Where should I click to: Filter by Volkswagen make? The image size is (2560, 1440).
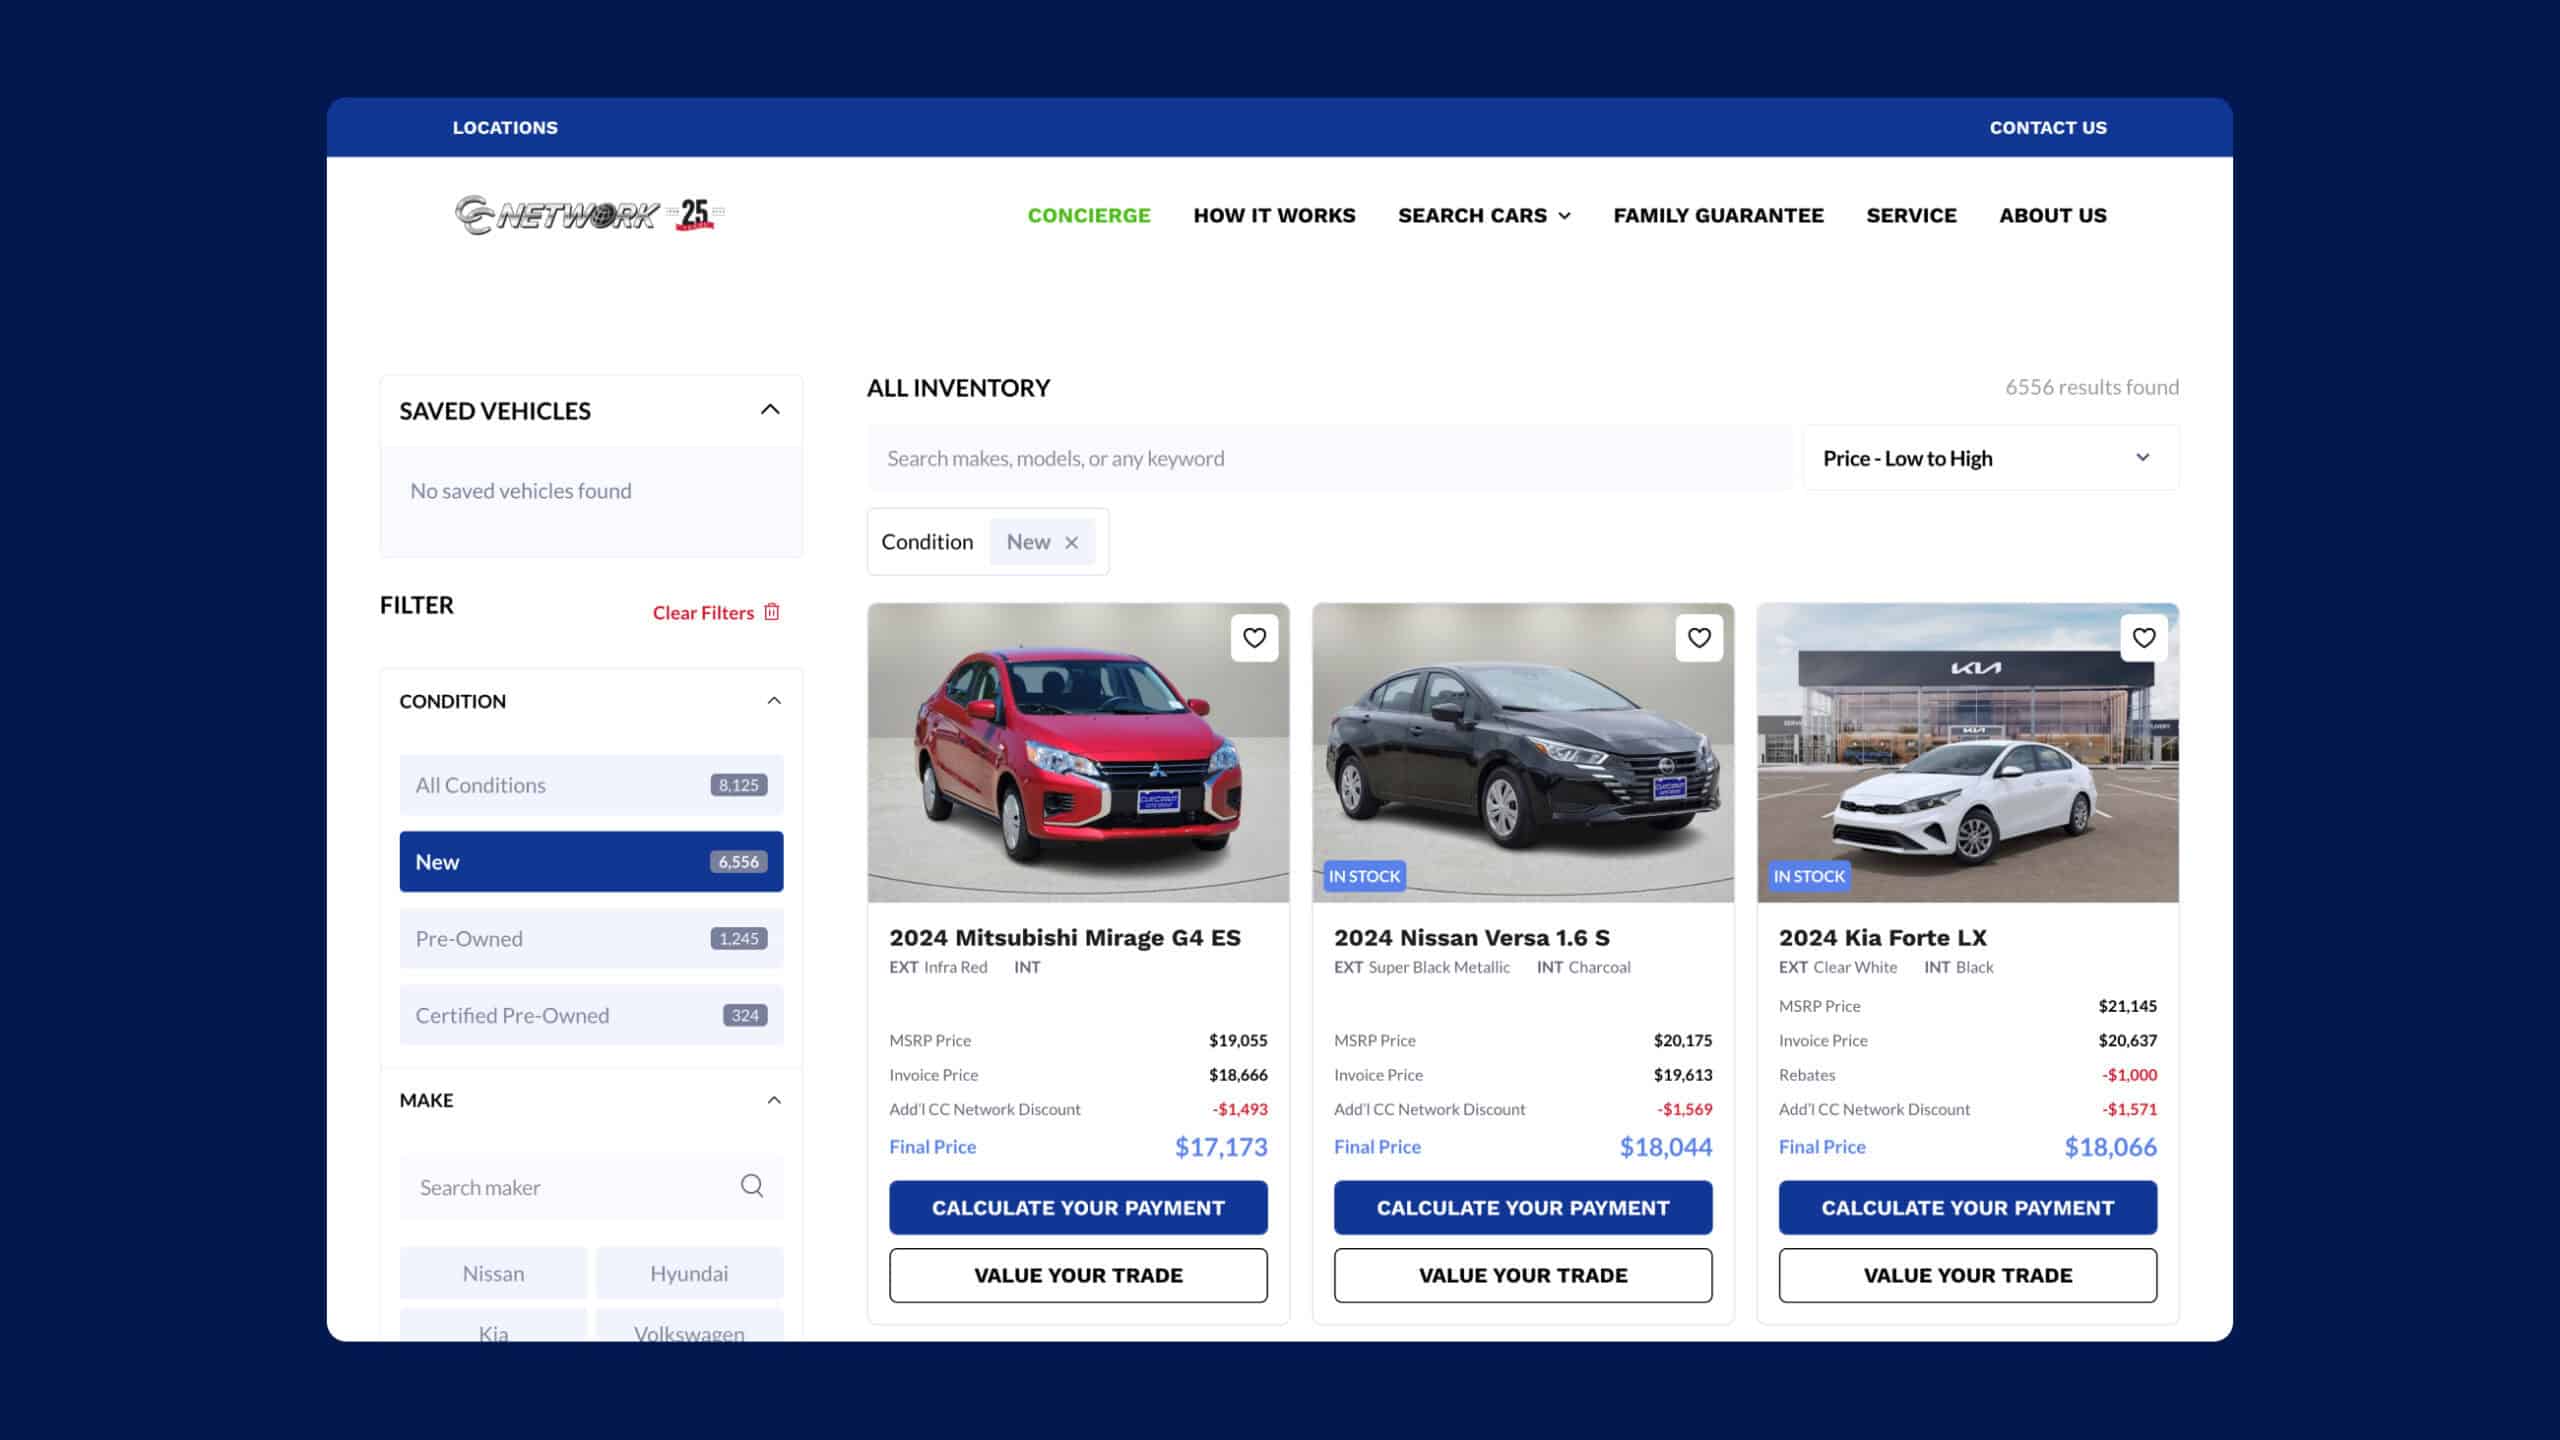(689, 1326)
